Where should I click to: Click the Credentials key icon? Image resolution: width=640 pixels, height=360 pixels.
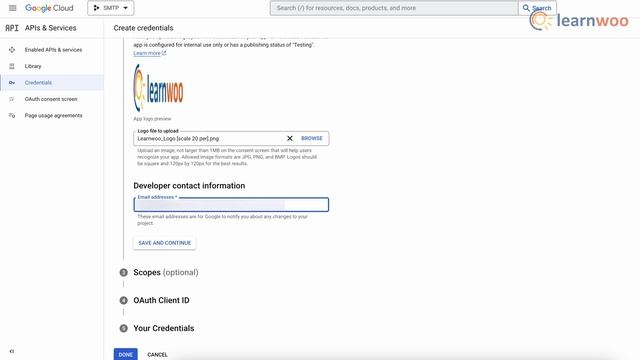pyautogui.click(x=12, y=82)
